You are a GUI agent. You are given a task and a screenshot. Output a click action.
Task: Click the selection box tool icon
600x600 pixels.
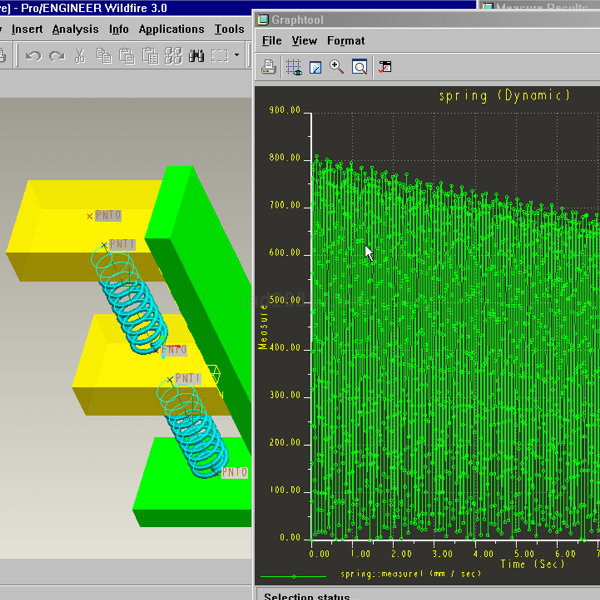[219, 56]
